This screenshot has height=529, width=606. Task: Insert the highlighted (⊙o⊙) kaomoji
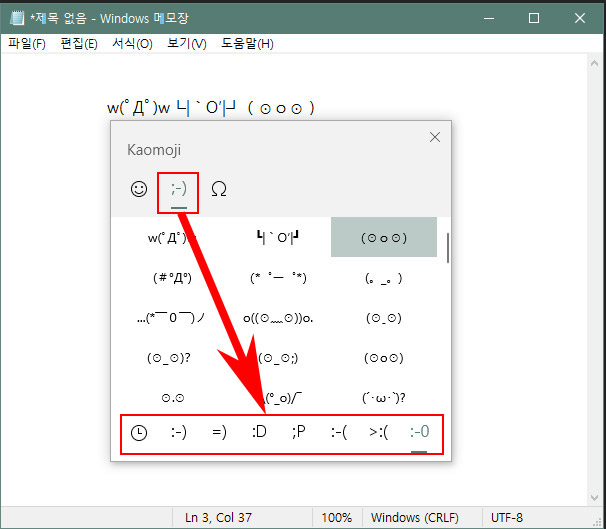click(x=384, y=237)
